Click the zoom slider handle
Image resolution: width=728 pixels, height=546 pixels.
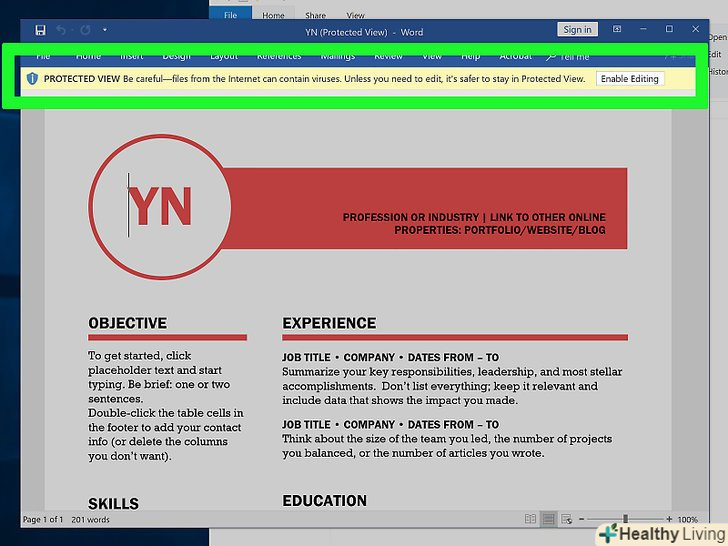(626, 519)
